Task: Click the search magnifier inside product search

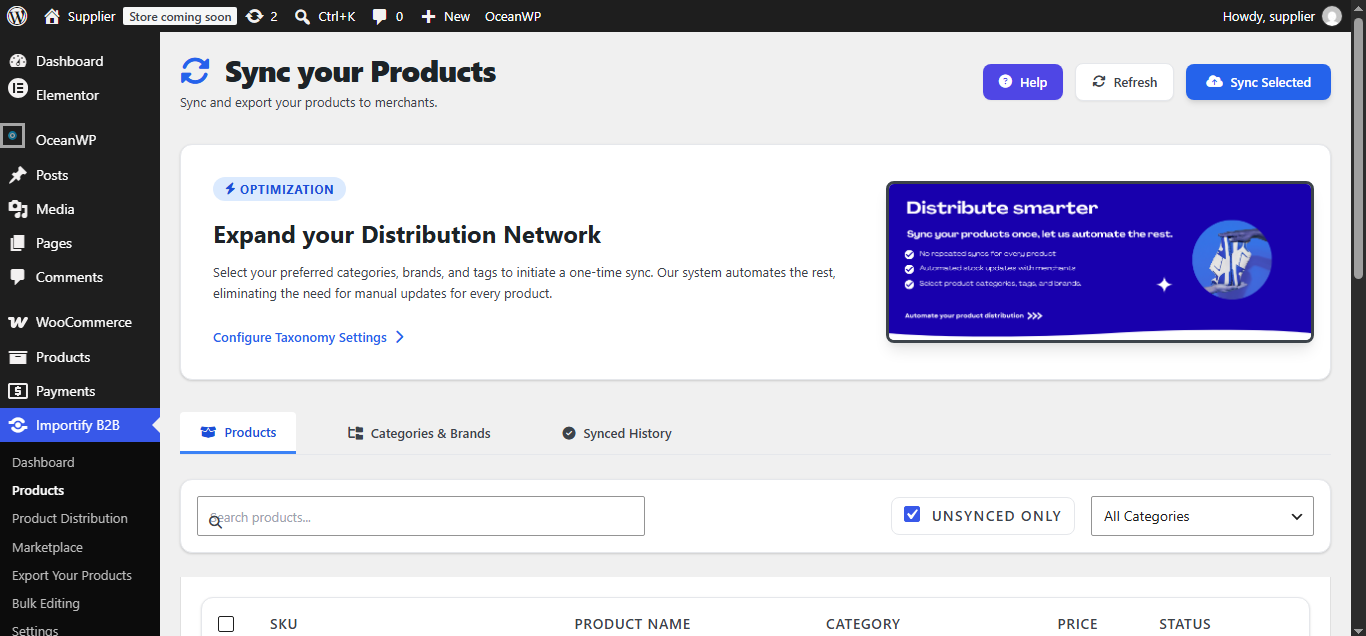Action: coord(215,521)
